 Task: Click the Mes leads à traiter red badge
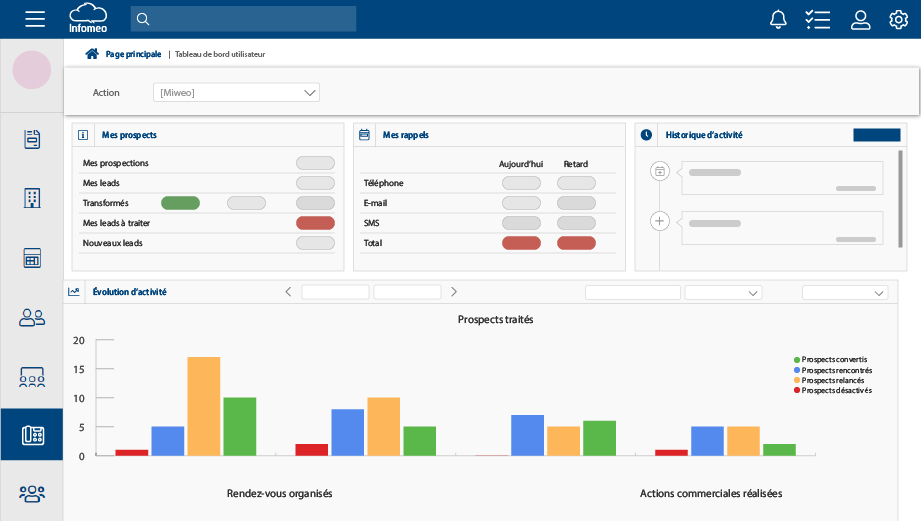coord(315,223)
